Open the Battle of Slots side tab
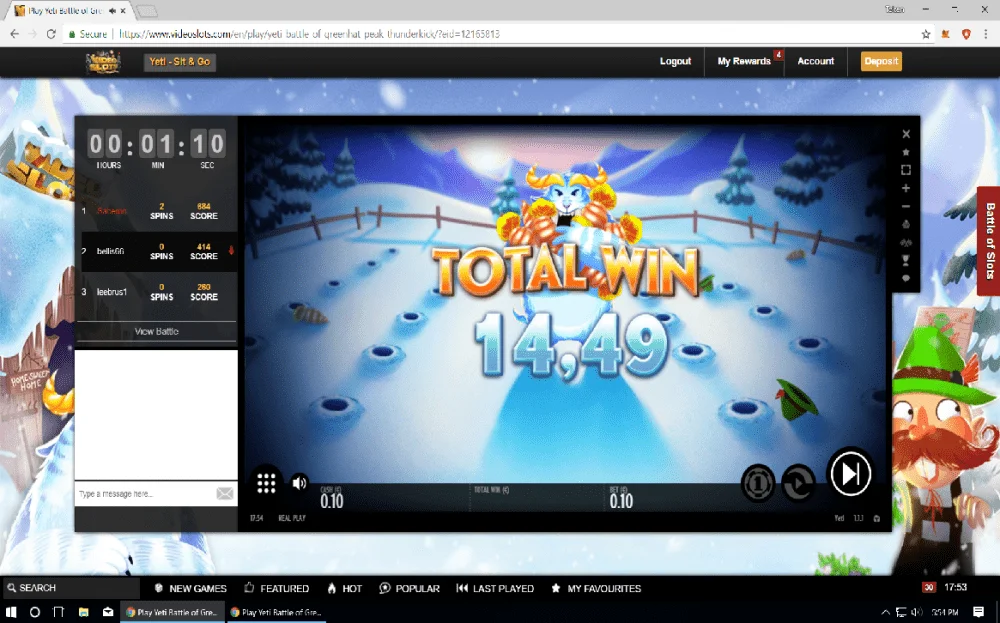This screenshot has height=623, width=1000. click(x=989, y=240)
